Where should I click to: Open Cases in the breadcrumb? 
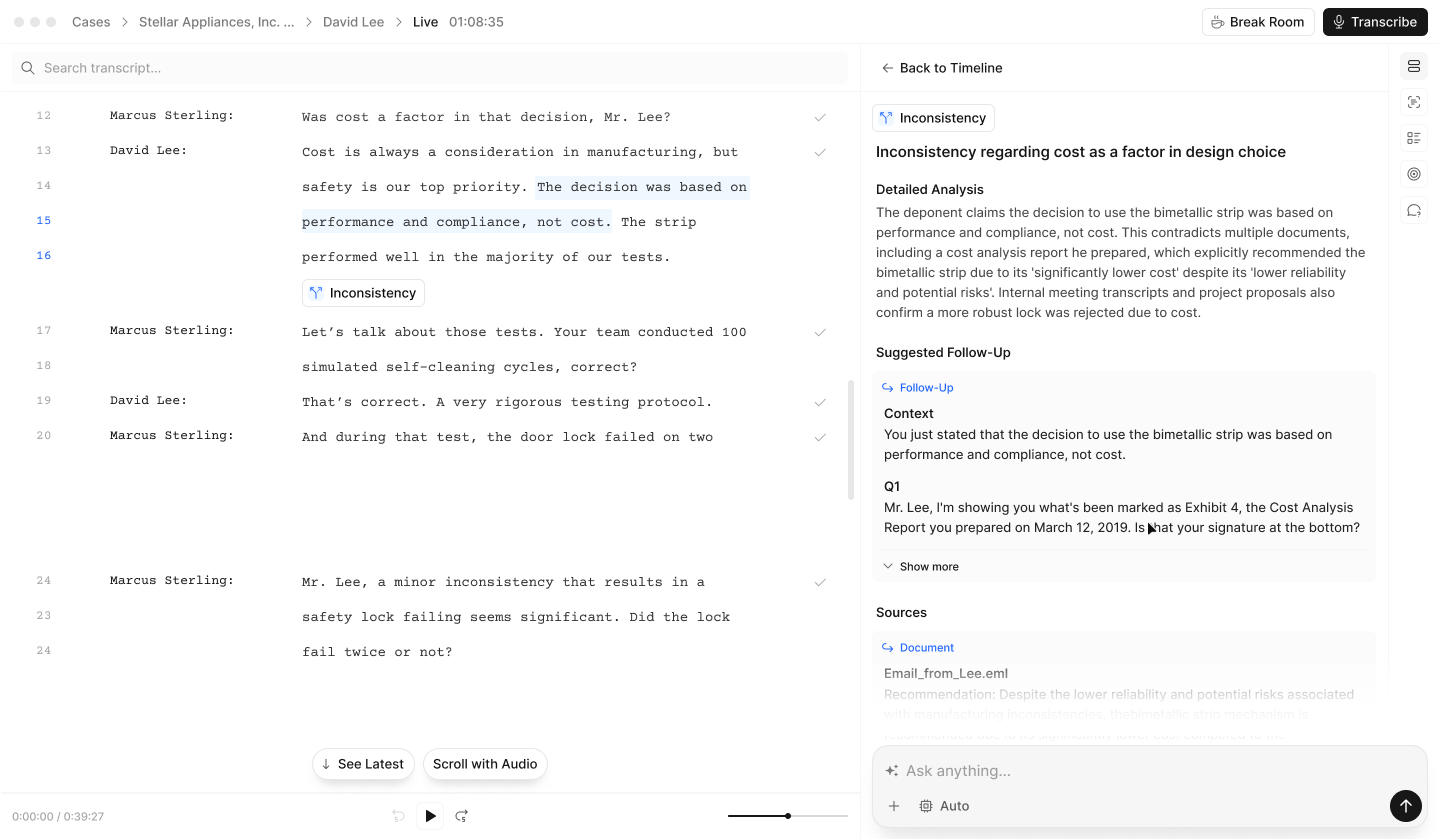91,22
